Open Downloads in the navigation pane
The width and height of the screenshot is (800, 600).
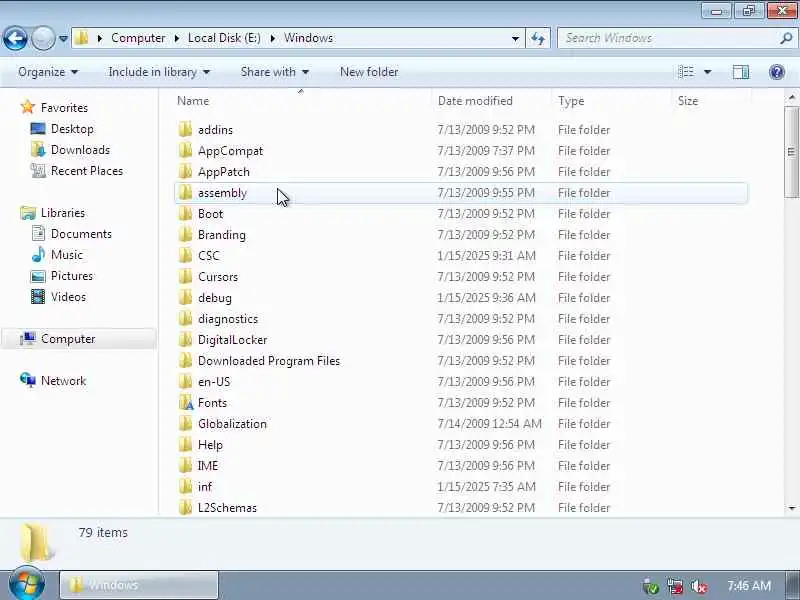pos(80,150)
